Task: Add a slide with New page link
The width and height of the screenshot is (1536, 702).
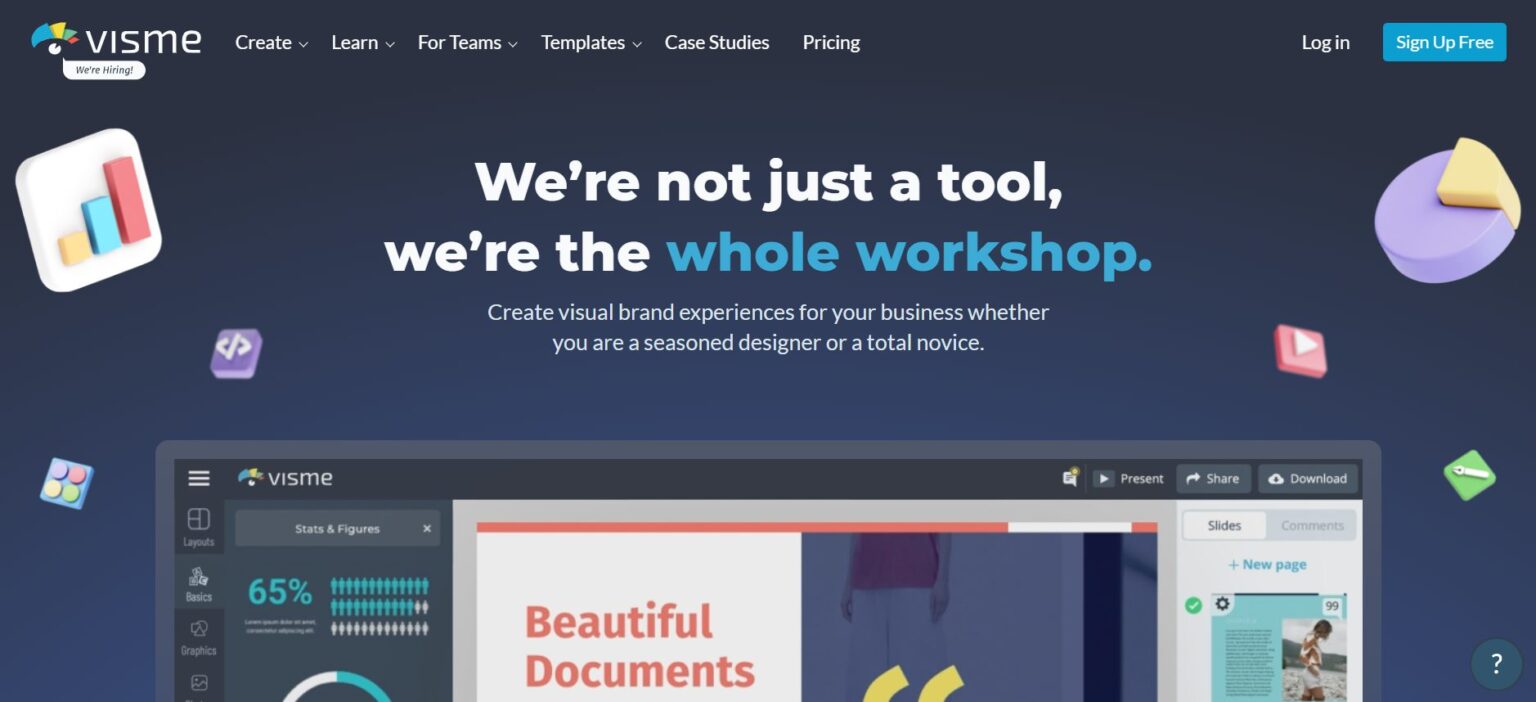Action: pyautogui.click(x=1266, y=564)
